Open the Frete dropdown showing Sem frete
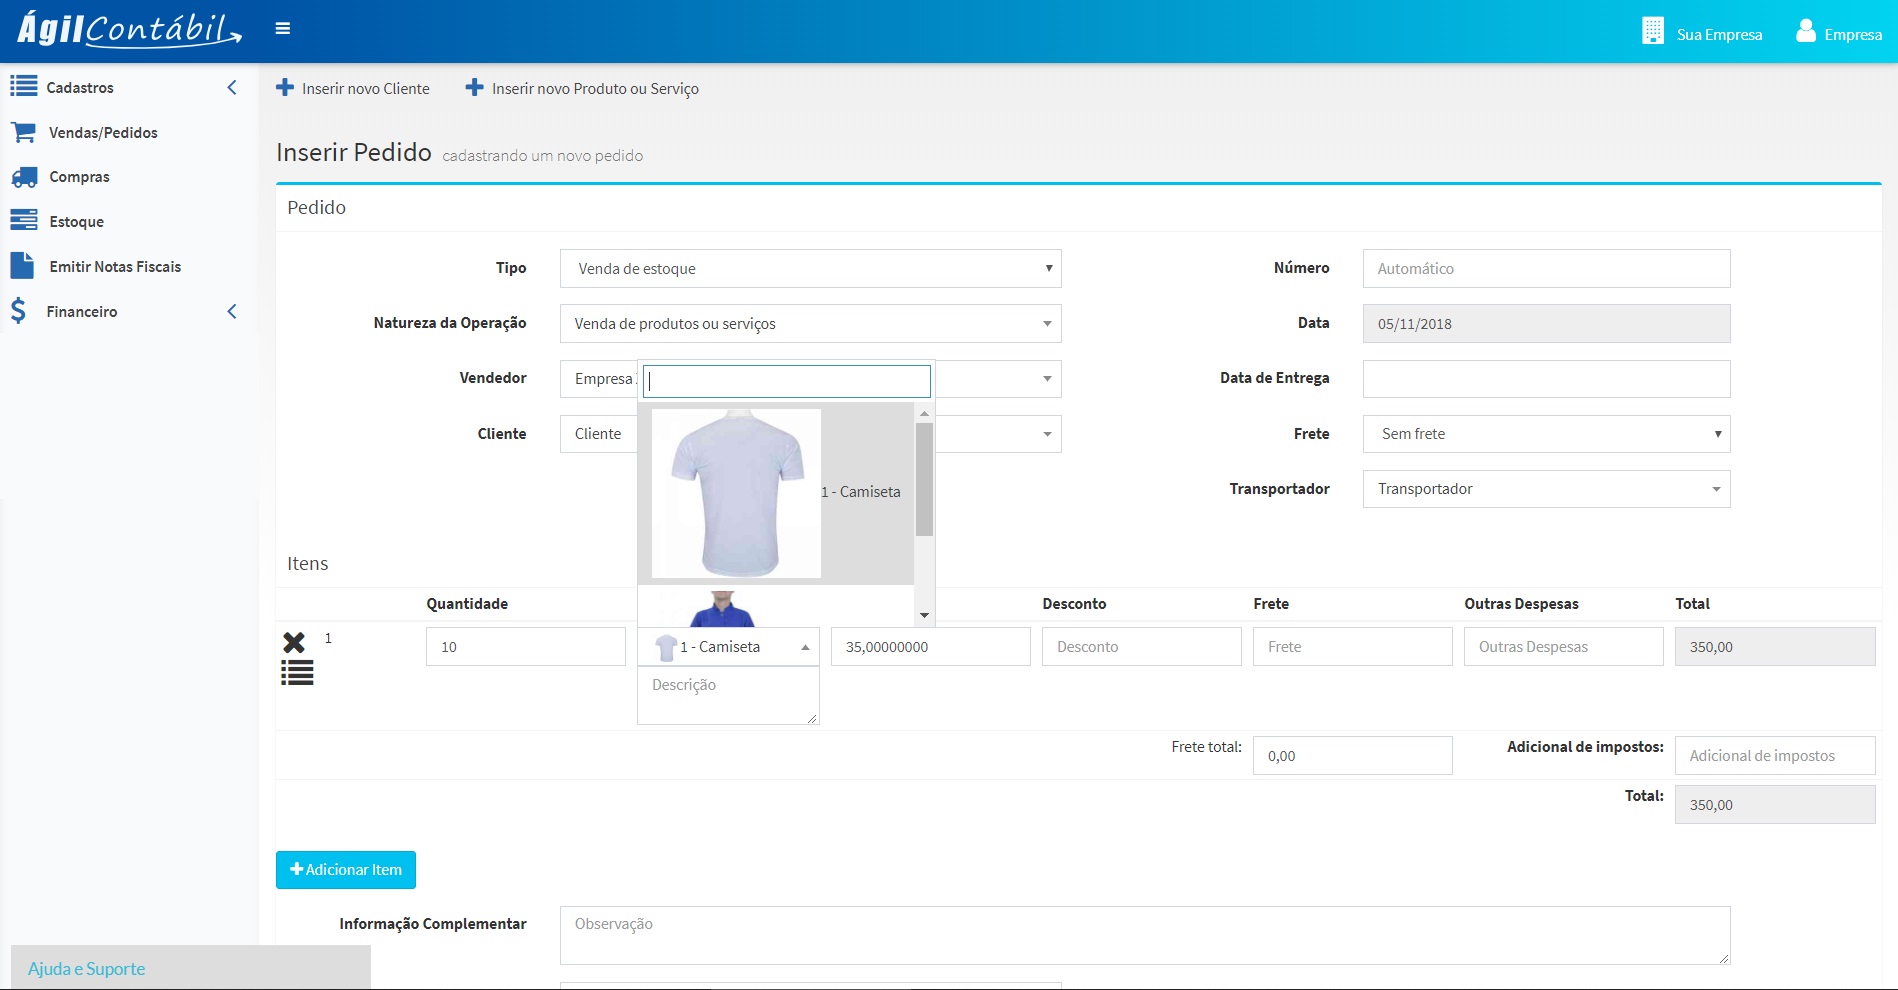 click(x=1546, y=434)
